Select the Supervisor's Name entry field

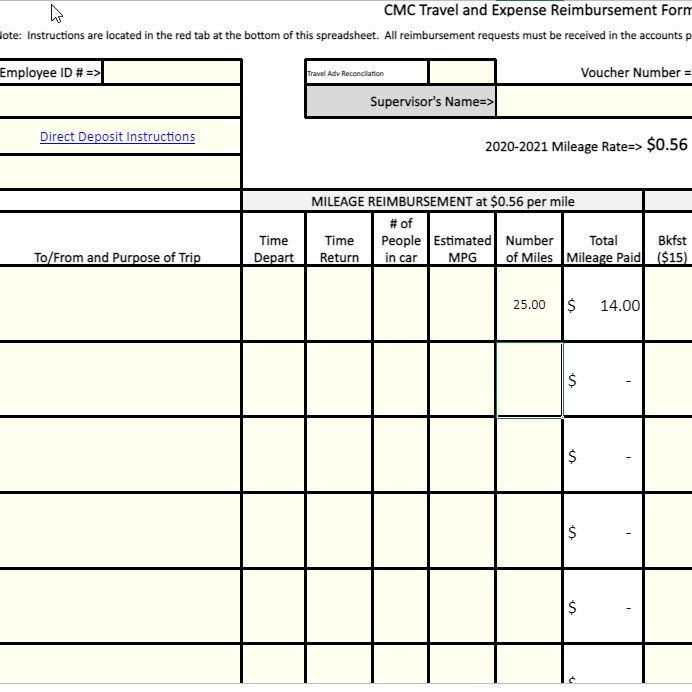[x=594, y=102]
